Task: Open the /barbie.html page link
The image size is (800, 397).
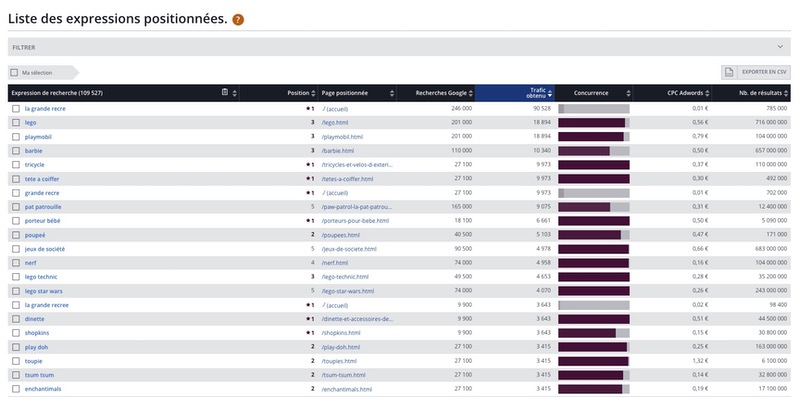Action: [338, 151]
